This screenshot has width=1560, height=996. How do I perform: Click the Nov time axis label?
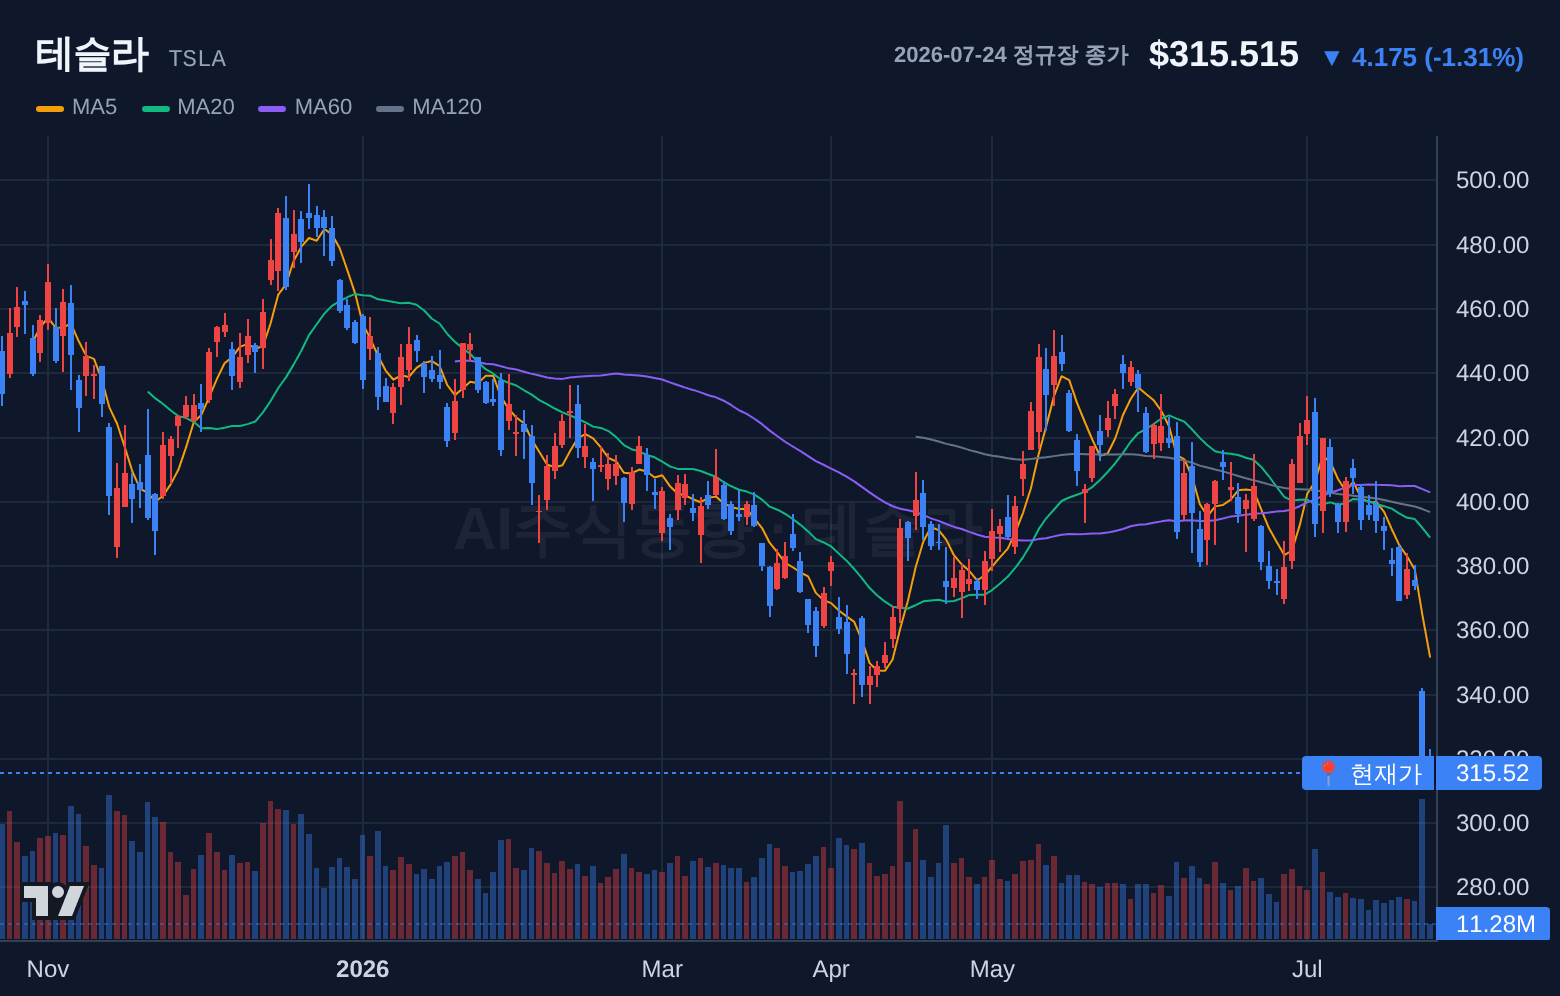pos(48,969)
